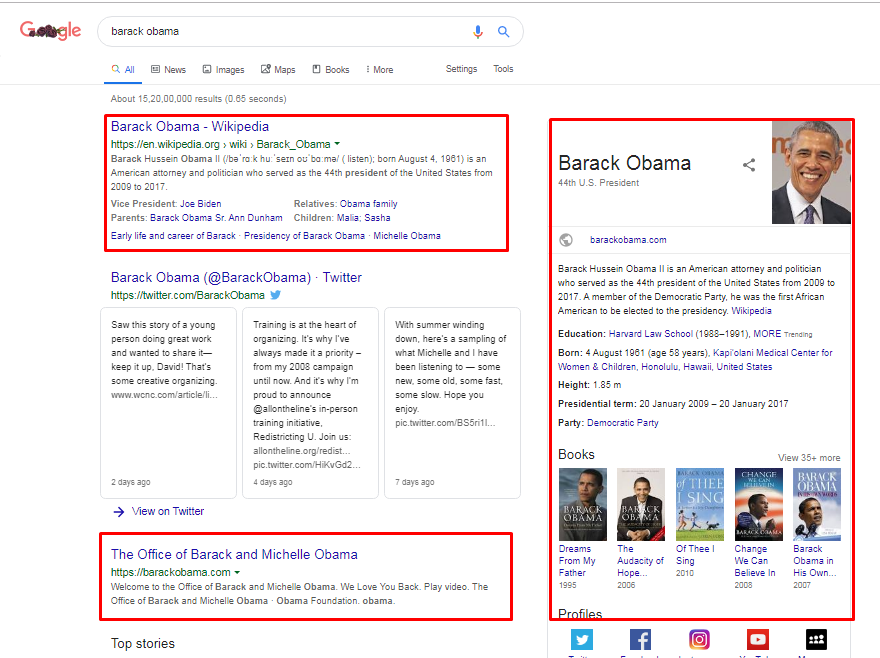Image resolution: width=880 pixels, height=658 pixels.
Task: Open tweet card dated 4 days ago
Action: click(310, 403)
